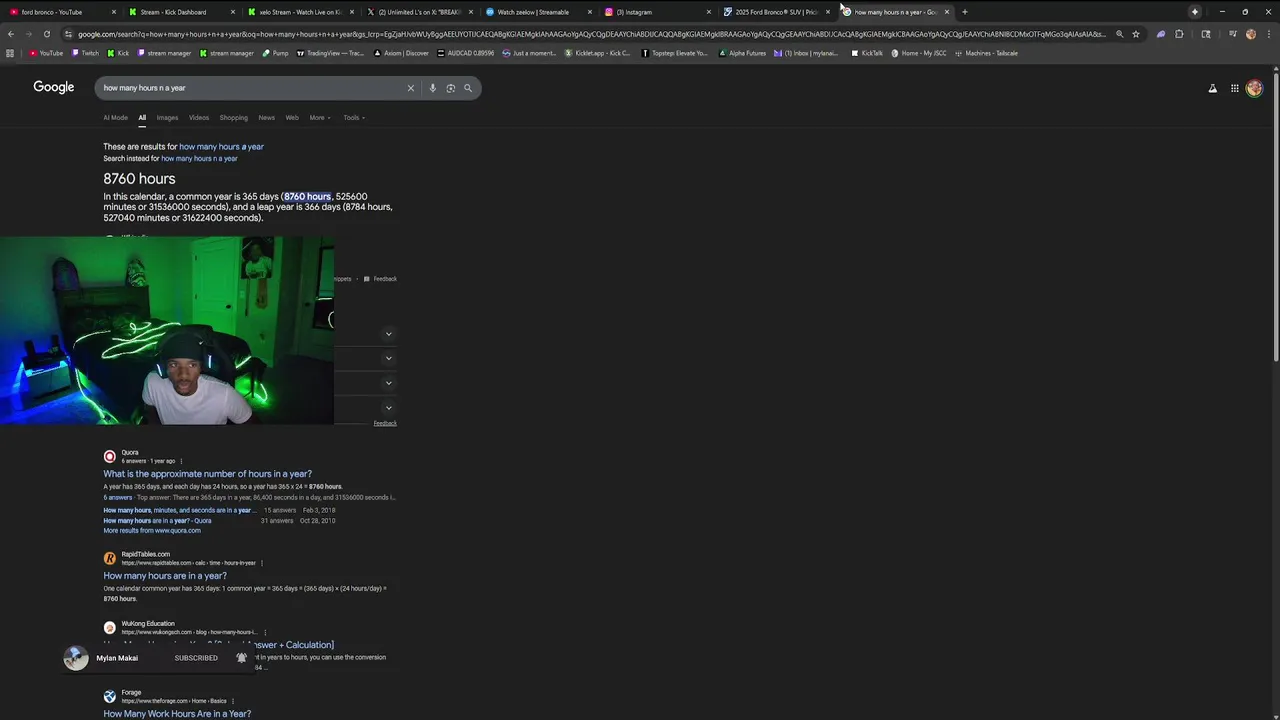Search instead for 'how many hours n a year'
Screen dimensions: 1280x720
[199, 159]
